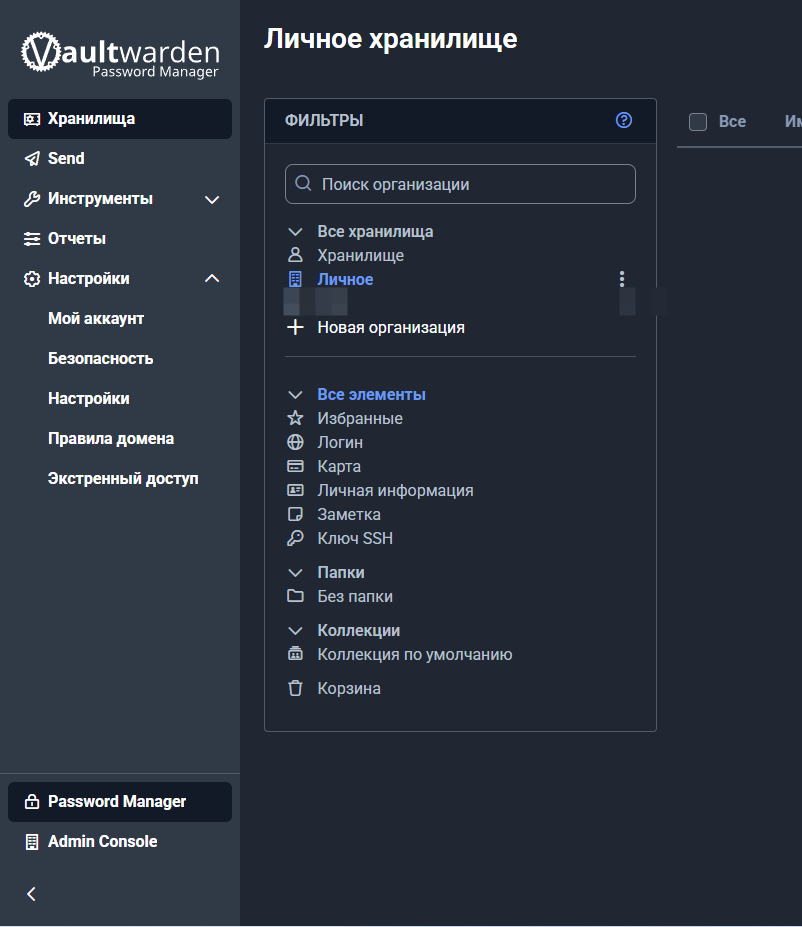Select the Без папки folder
Viewport: 802px width, 927px height.
click(x=357, y=596)
